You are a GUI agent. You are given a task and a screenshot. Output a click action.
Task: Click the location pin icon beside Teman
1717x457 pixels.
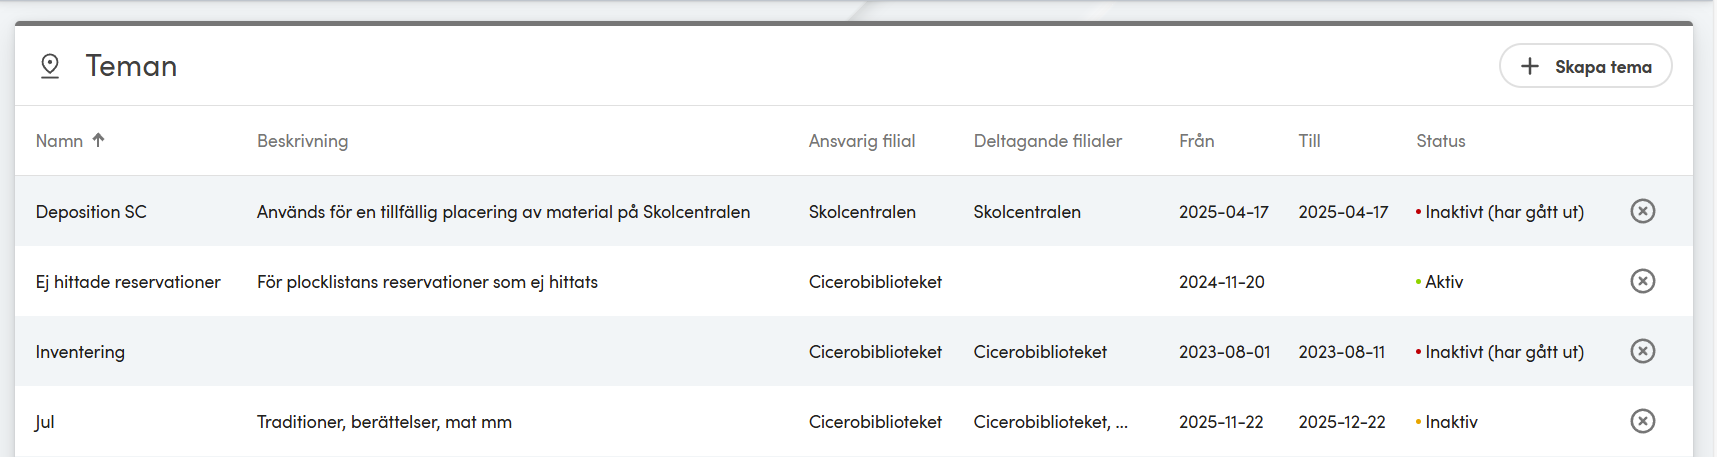coord(50,66)
